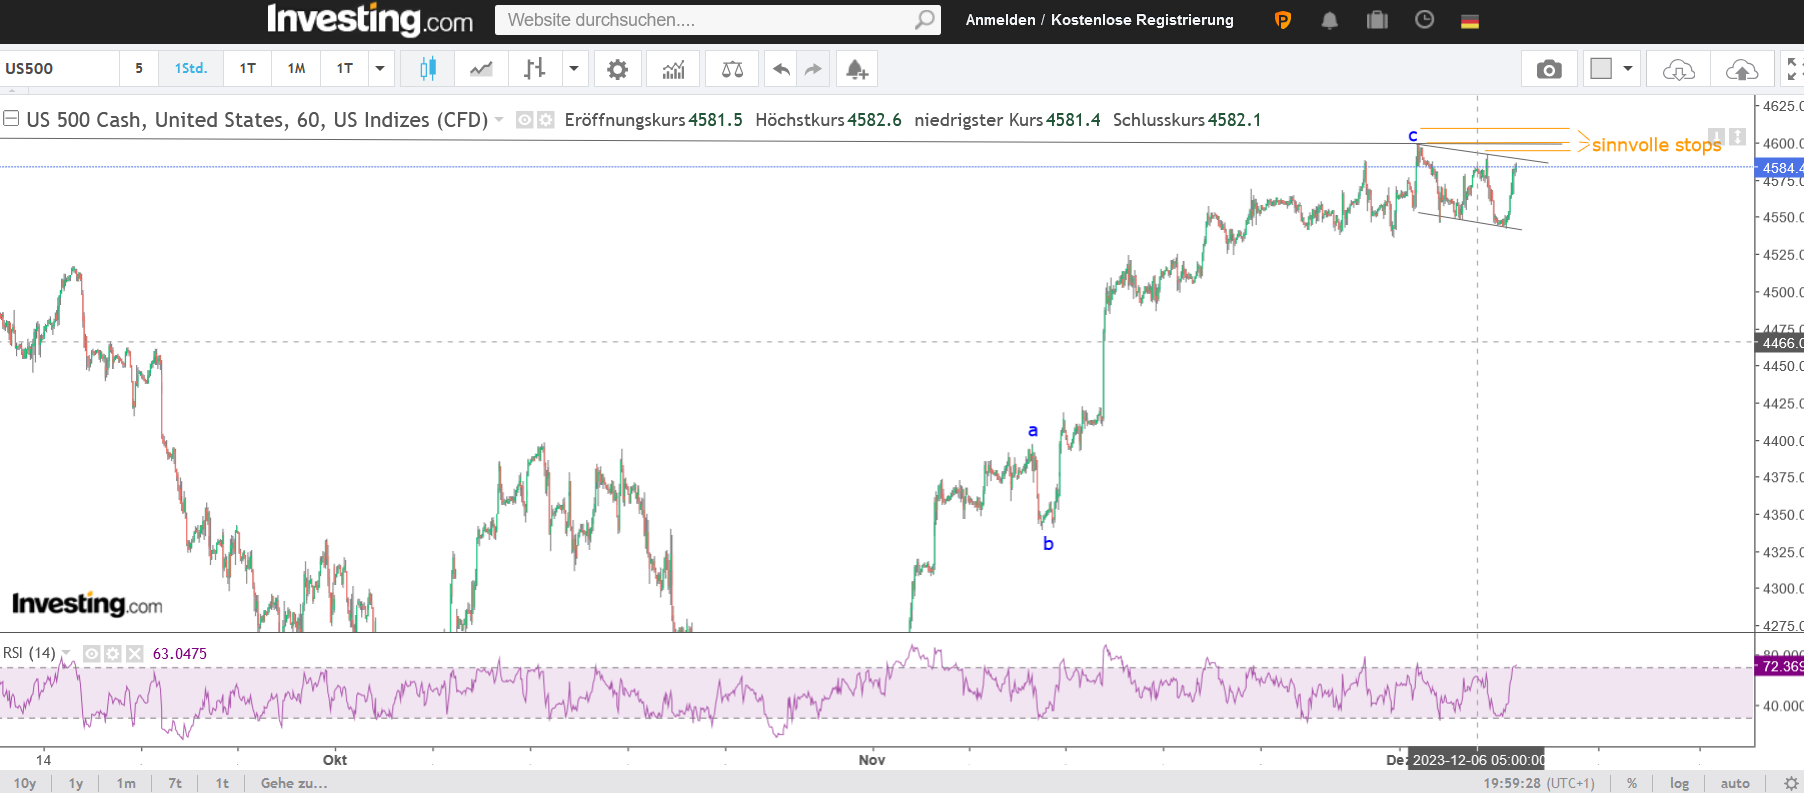Expand the RSI (14) legend arrow

click(x=66, y=653)
